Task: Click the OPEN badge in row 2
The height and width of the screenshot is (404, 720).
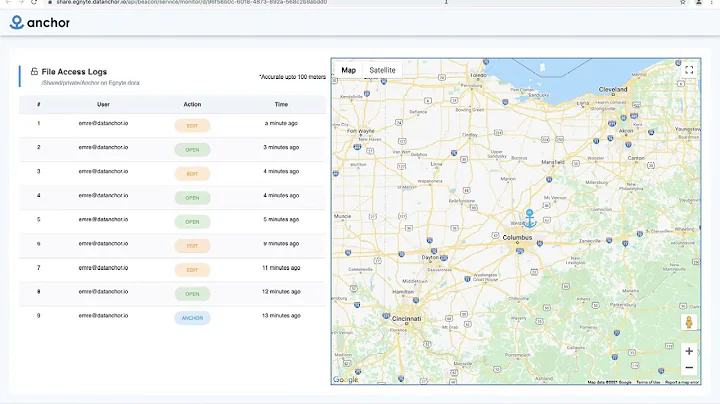Action: 192,150
